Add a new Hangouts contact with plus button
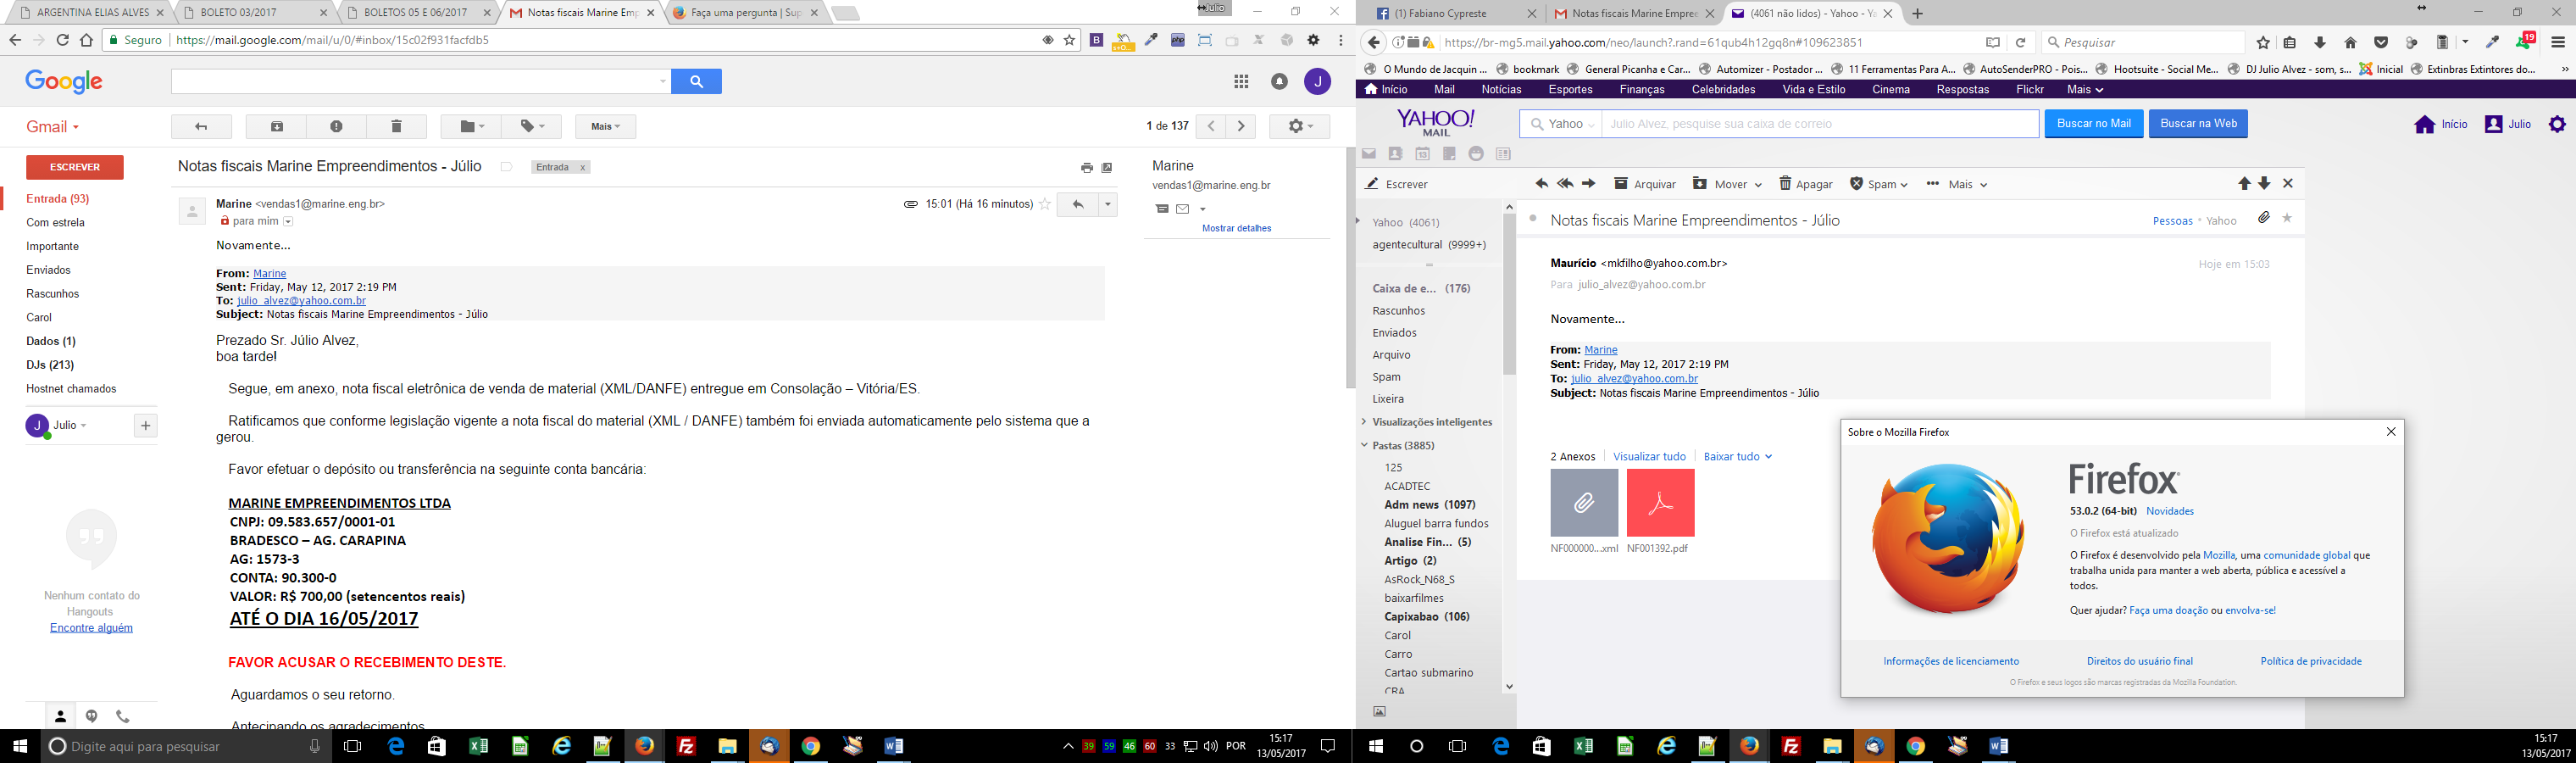 tap(145, 426)
